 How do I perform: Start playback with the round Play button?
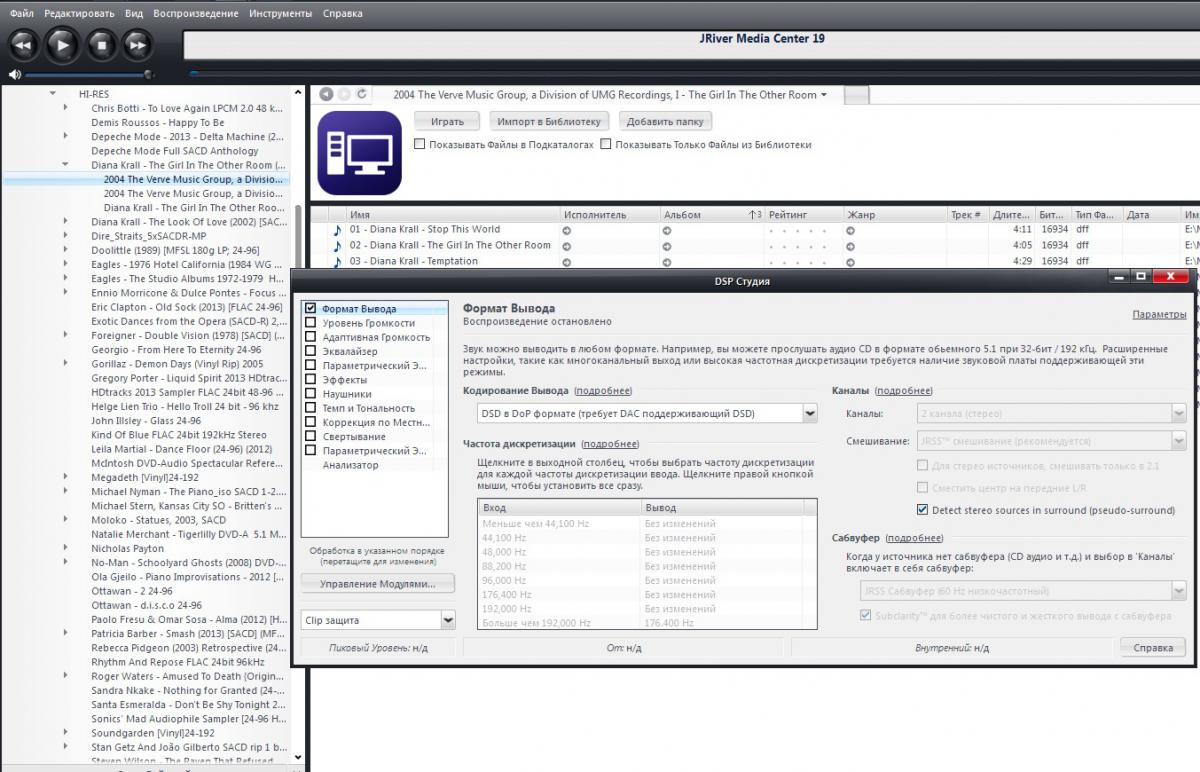(62, 44)
